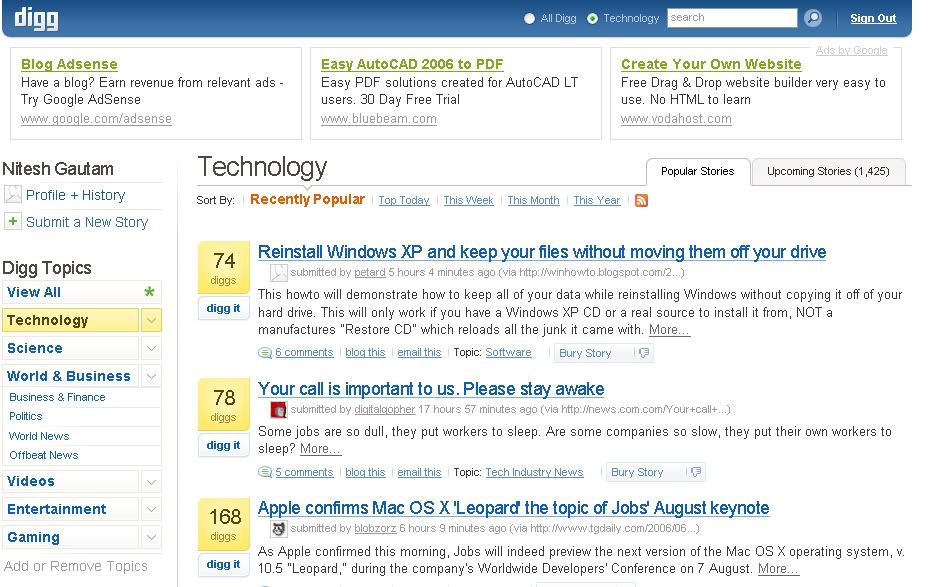Image resolution: width=939 pixels, height=587 pixels.
Task: Open the Blog Adsense ad link
Action: point(69,64)
